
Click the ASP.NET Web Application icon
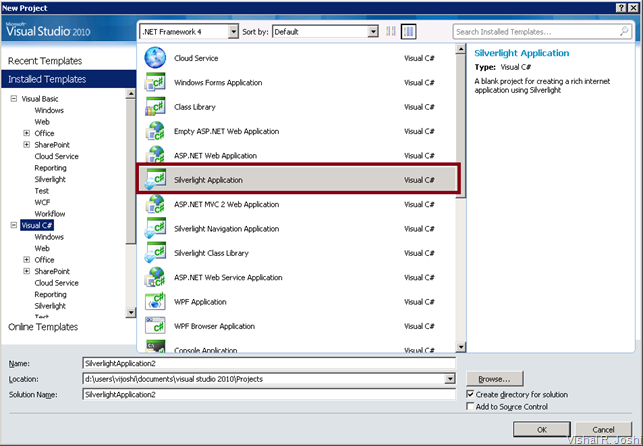(155, 155)
